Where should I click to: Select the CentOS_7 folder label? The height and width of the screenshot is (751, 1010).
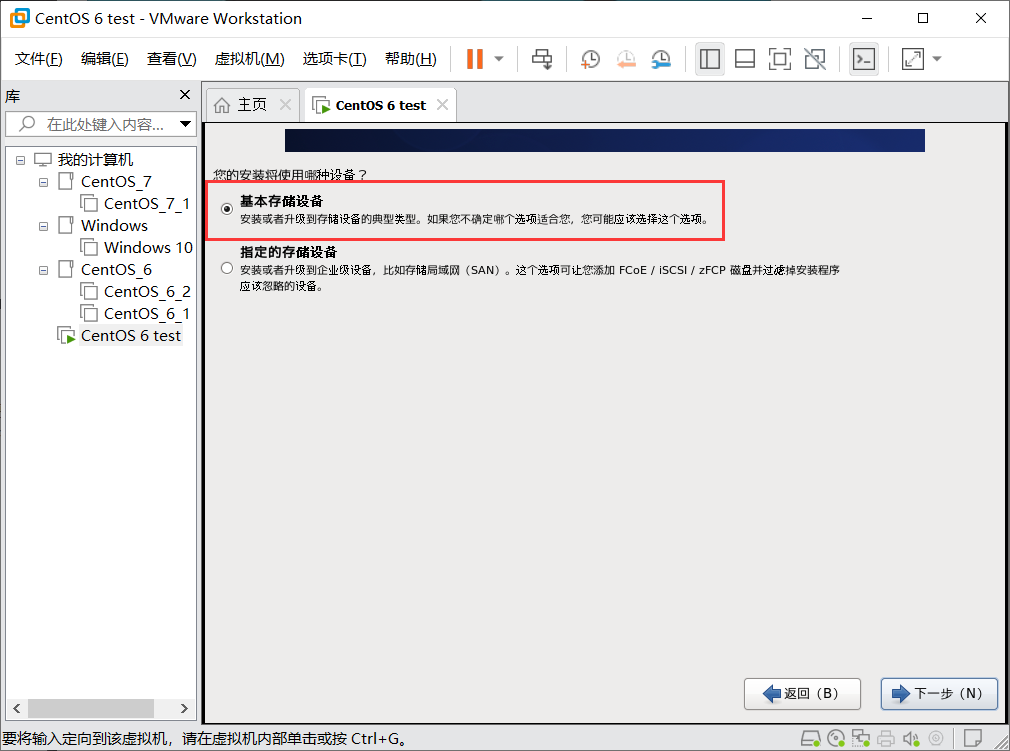pos(116,182)
